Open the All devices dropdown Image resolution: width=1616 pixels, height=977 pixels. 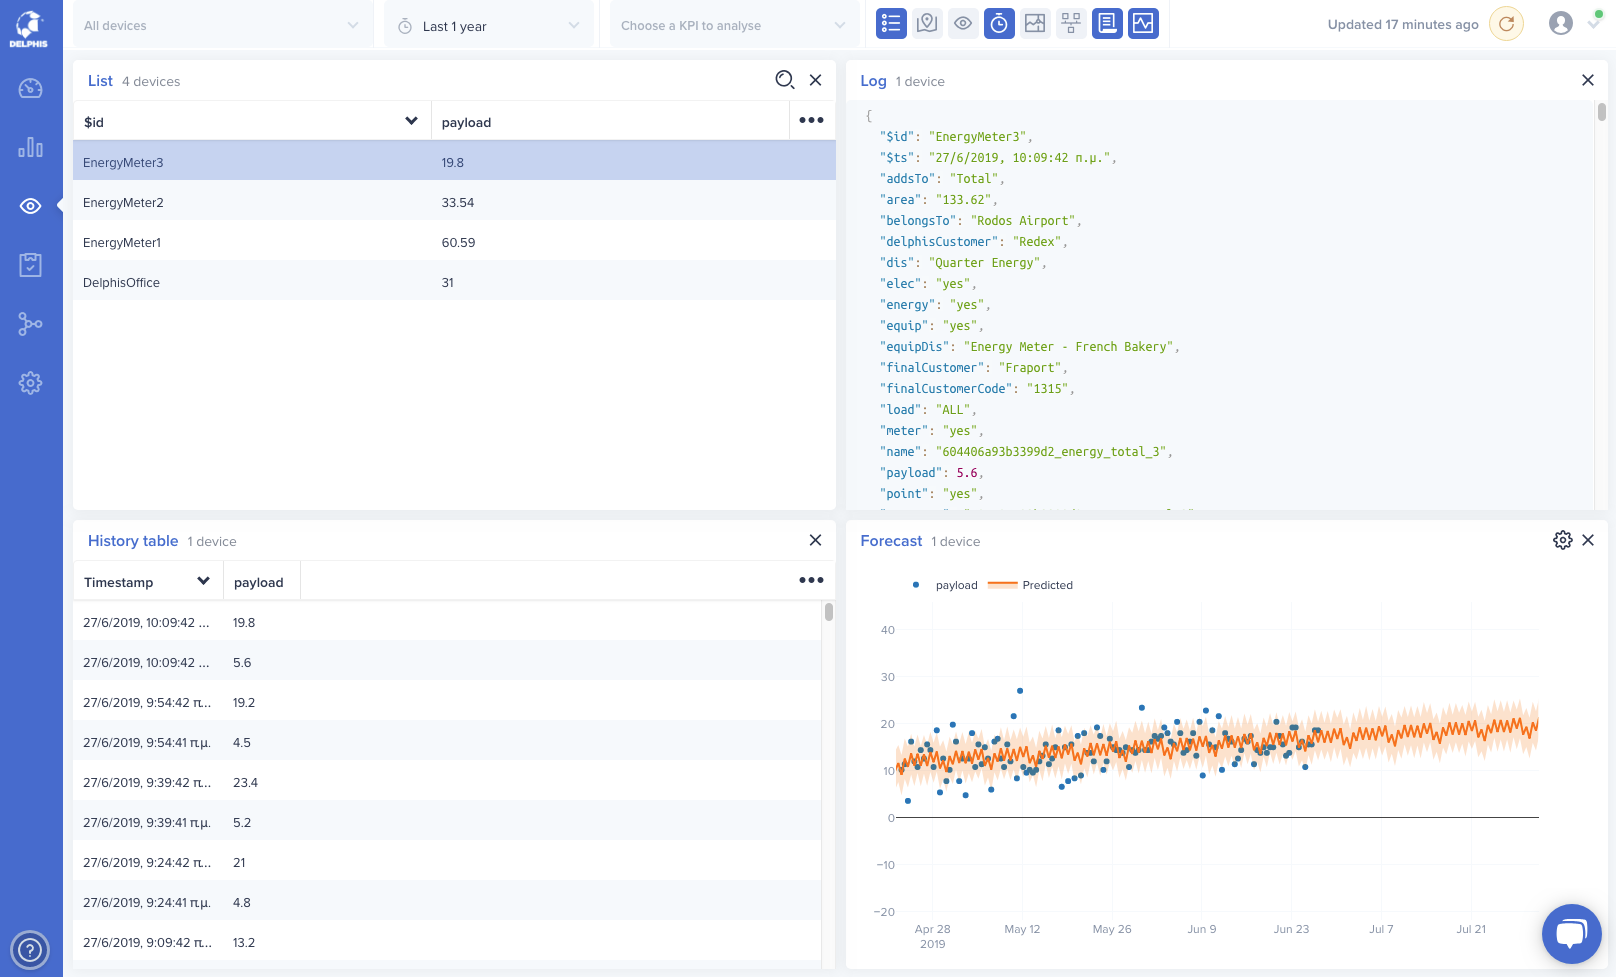point(223,25)
